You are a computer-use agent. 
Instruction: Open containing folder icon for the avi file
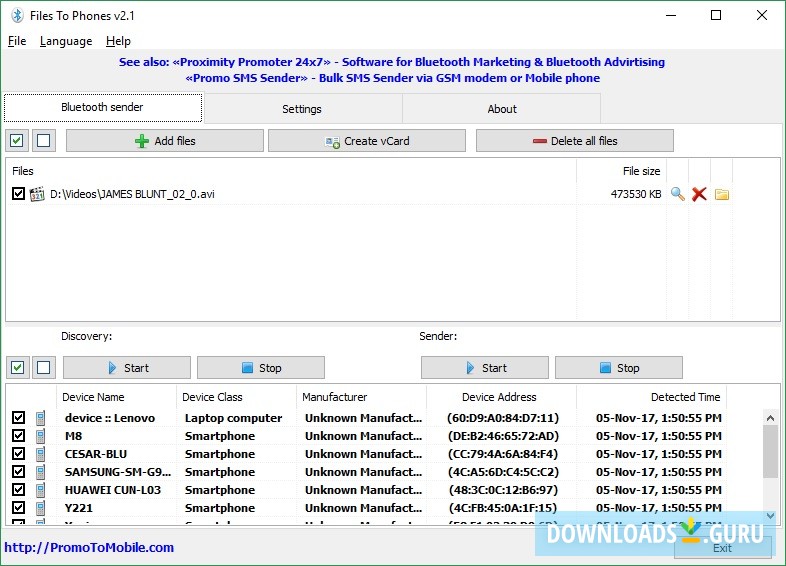point(722,194)
